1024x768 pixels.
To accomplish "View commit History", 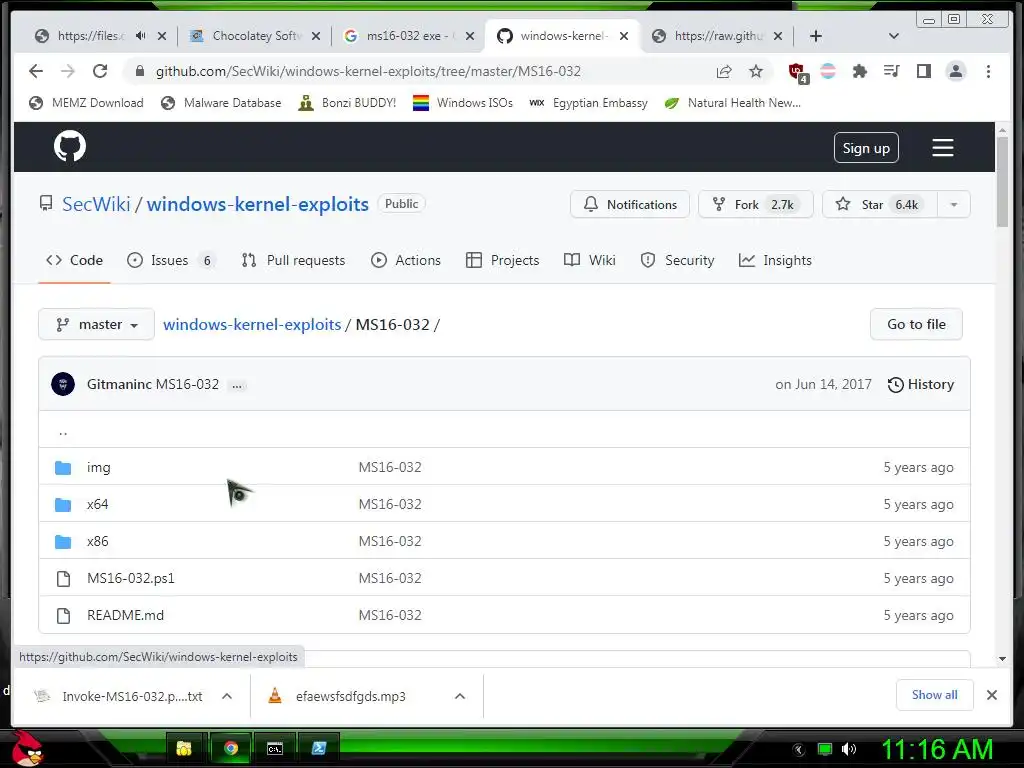I will [921, 385].
